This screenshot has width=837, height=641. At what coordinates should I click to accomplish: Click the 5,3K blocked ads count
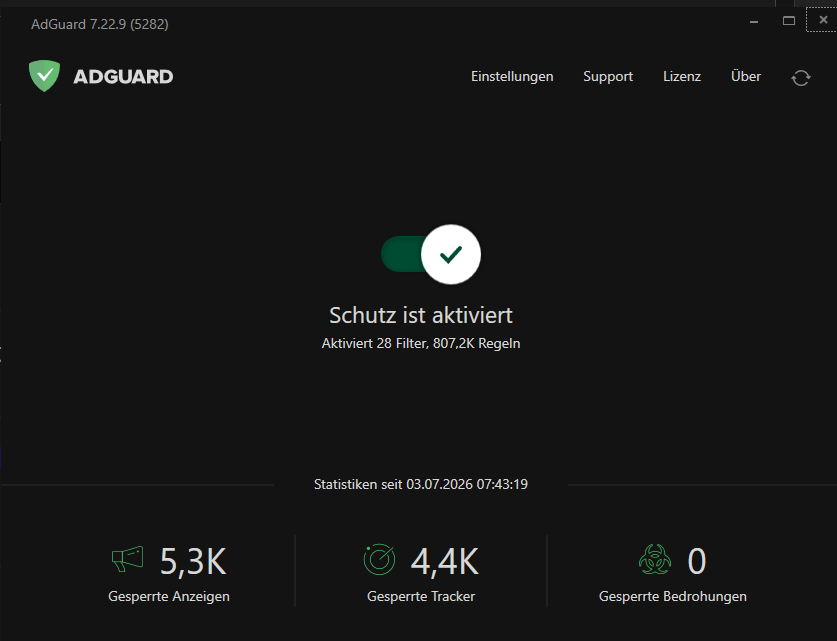pyautogui.click(x=193, y=561)
